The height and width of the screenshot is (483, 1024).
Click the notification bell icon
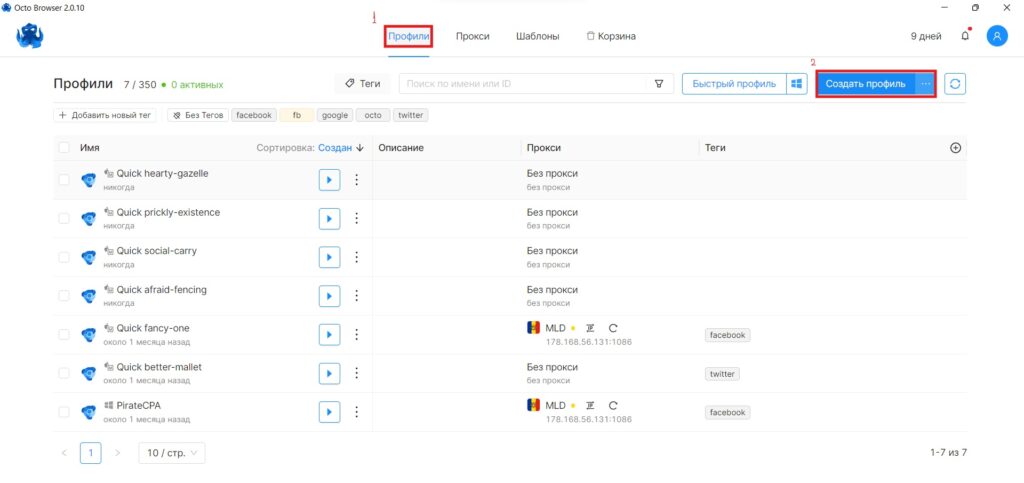click(965, 37)
